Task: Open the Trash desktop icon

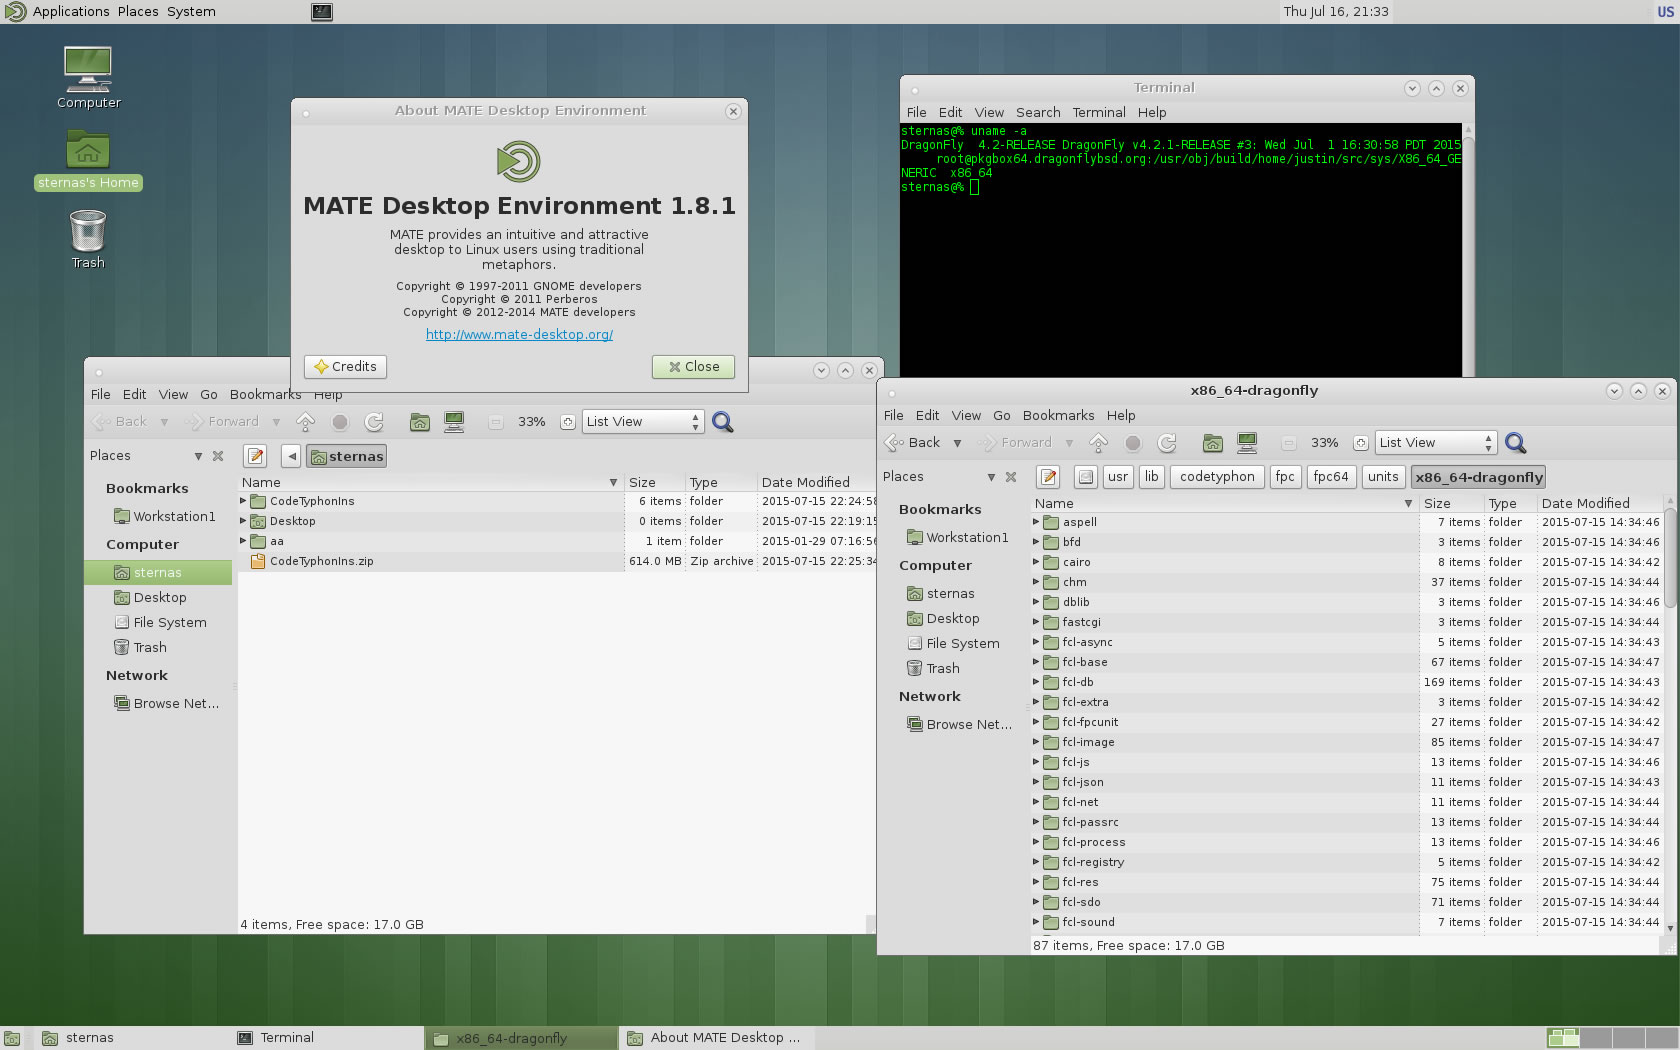Action: click(88, 239)
